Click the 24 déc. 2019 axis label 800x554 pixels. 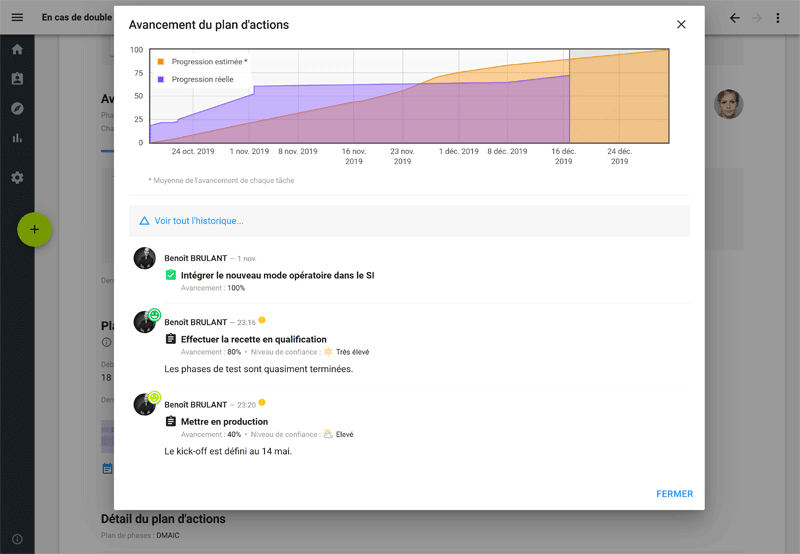point(619,156)
